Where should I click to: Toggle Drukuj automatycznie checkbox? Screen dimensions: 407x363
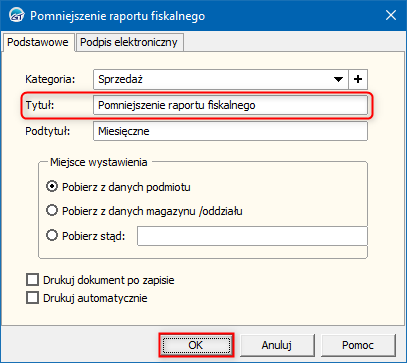87,298
